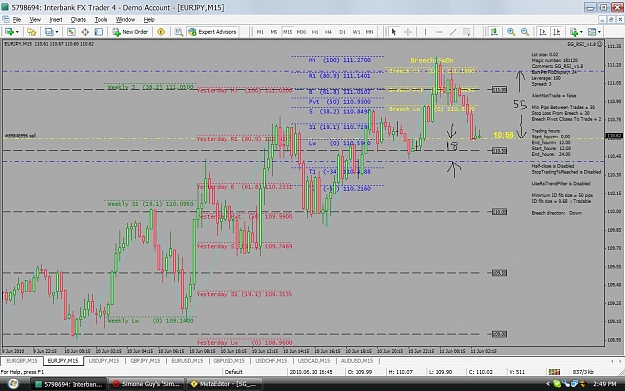Screen dimensions: 625x391
Task: Switch to the USDCAD,M15 chart tab
Action: pyautogui.click(x=314, y=361)
